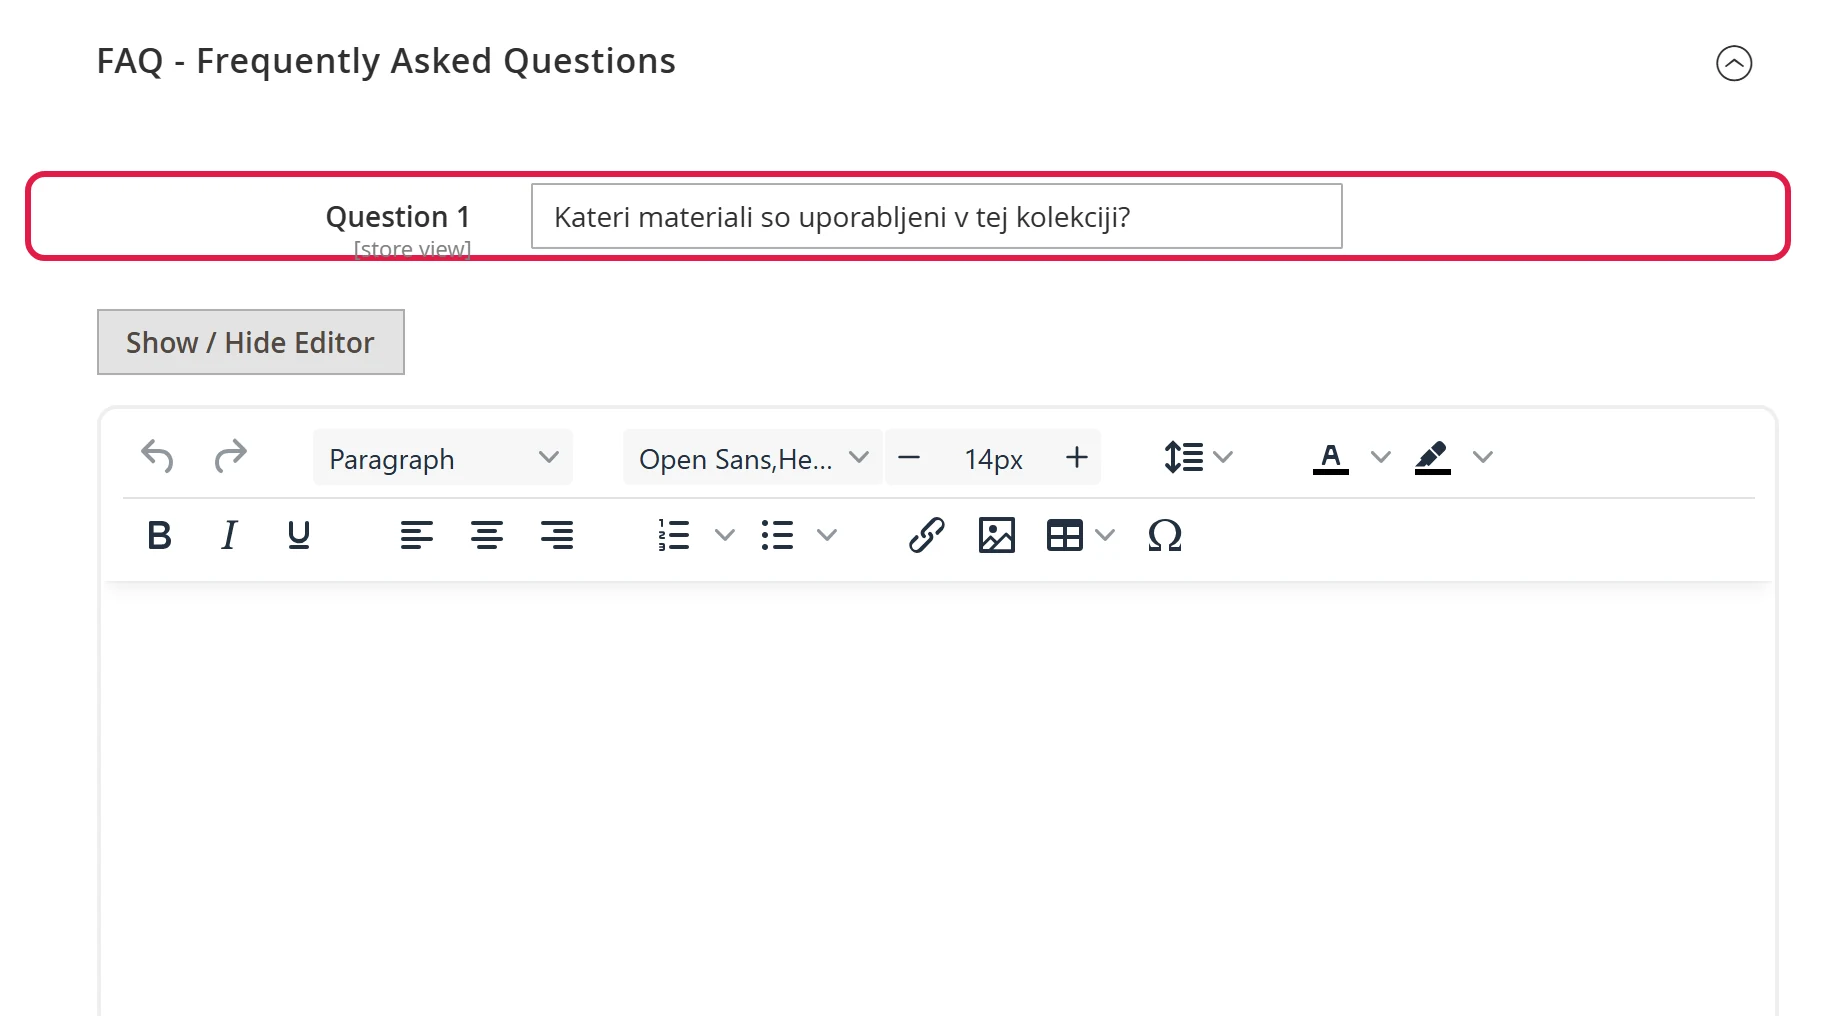
Task: Expand bullet list style chevron
Action: pyautogui.click(x=827, y=535)
